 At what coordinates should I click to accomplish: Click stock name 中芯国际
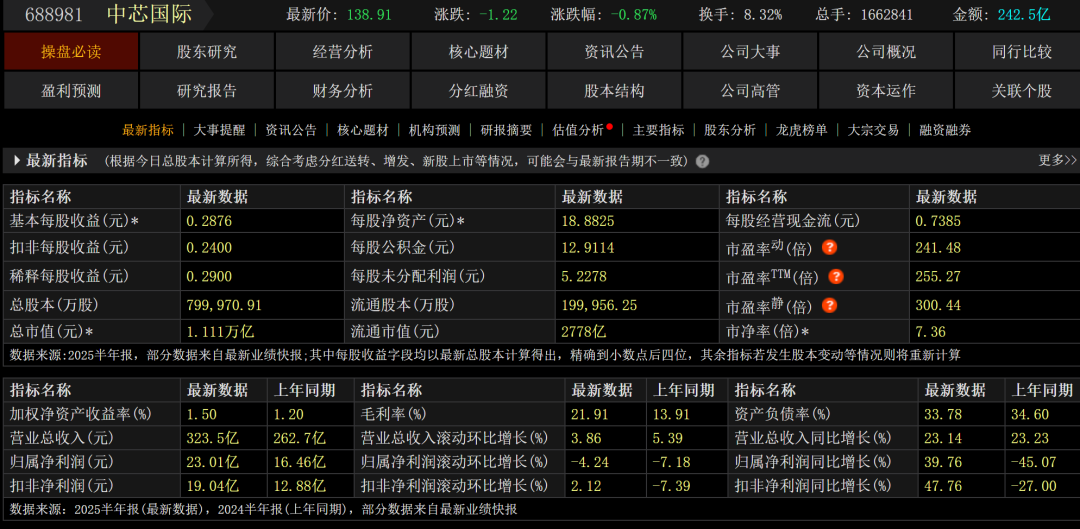pyautogui.click(x=149, y=14)
